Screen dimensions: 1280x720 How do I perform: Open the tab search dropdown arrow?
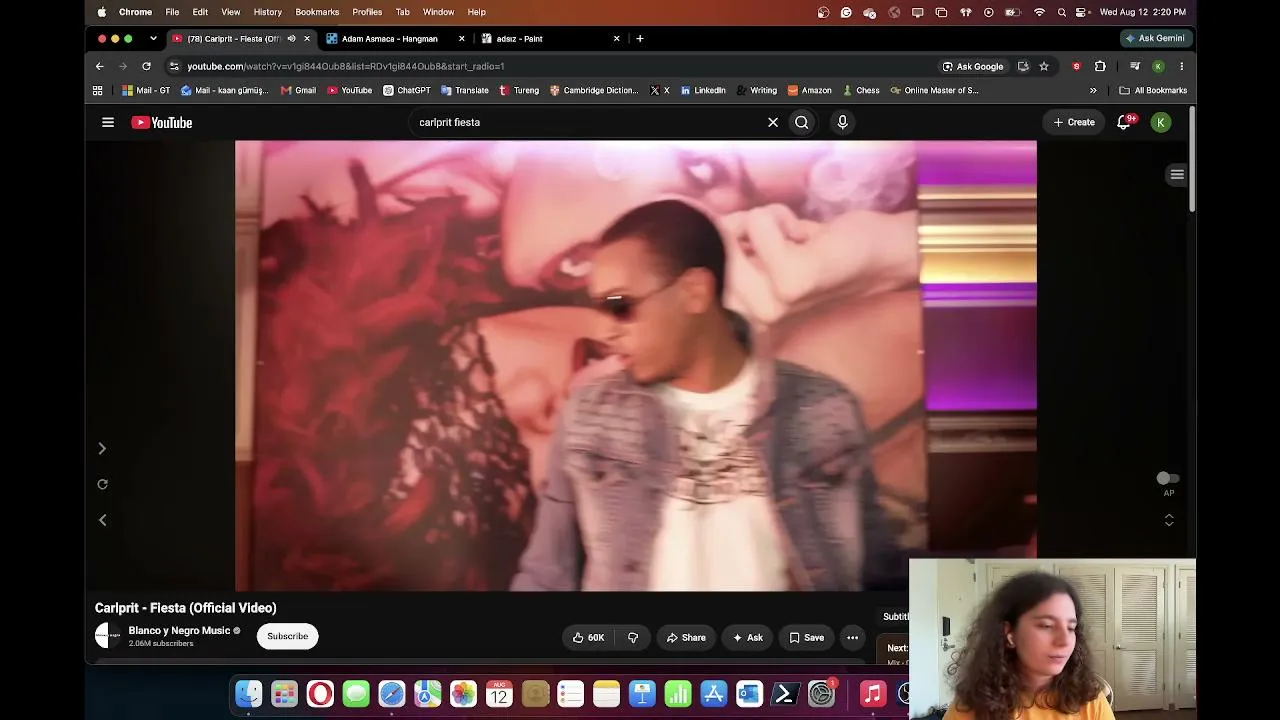153,39
